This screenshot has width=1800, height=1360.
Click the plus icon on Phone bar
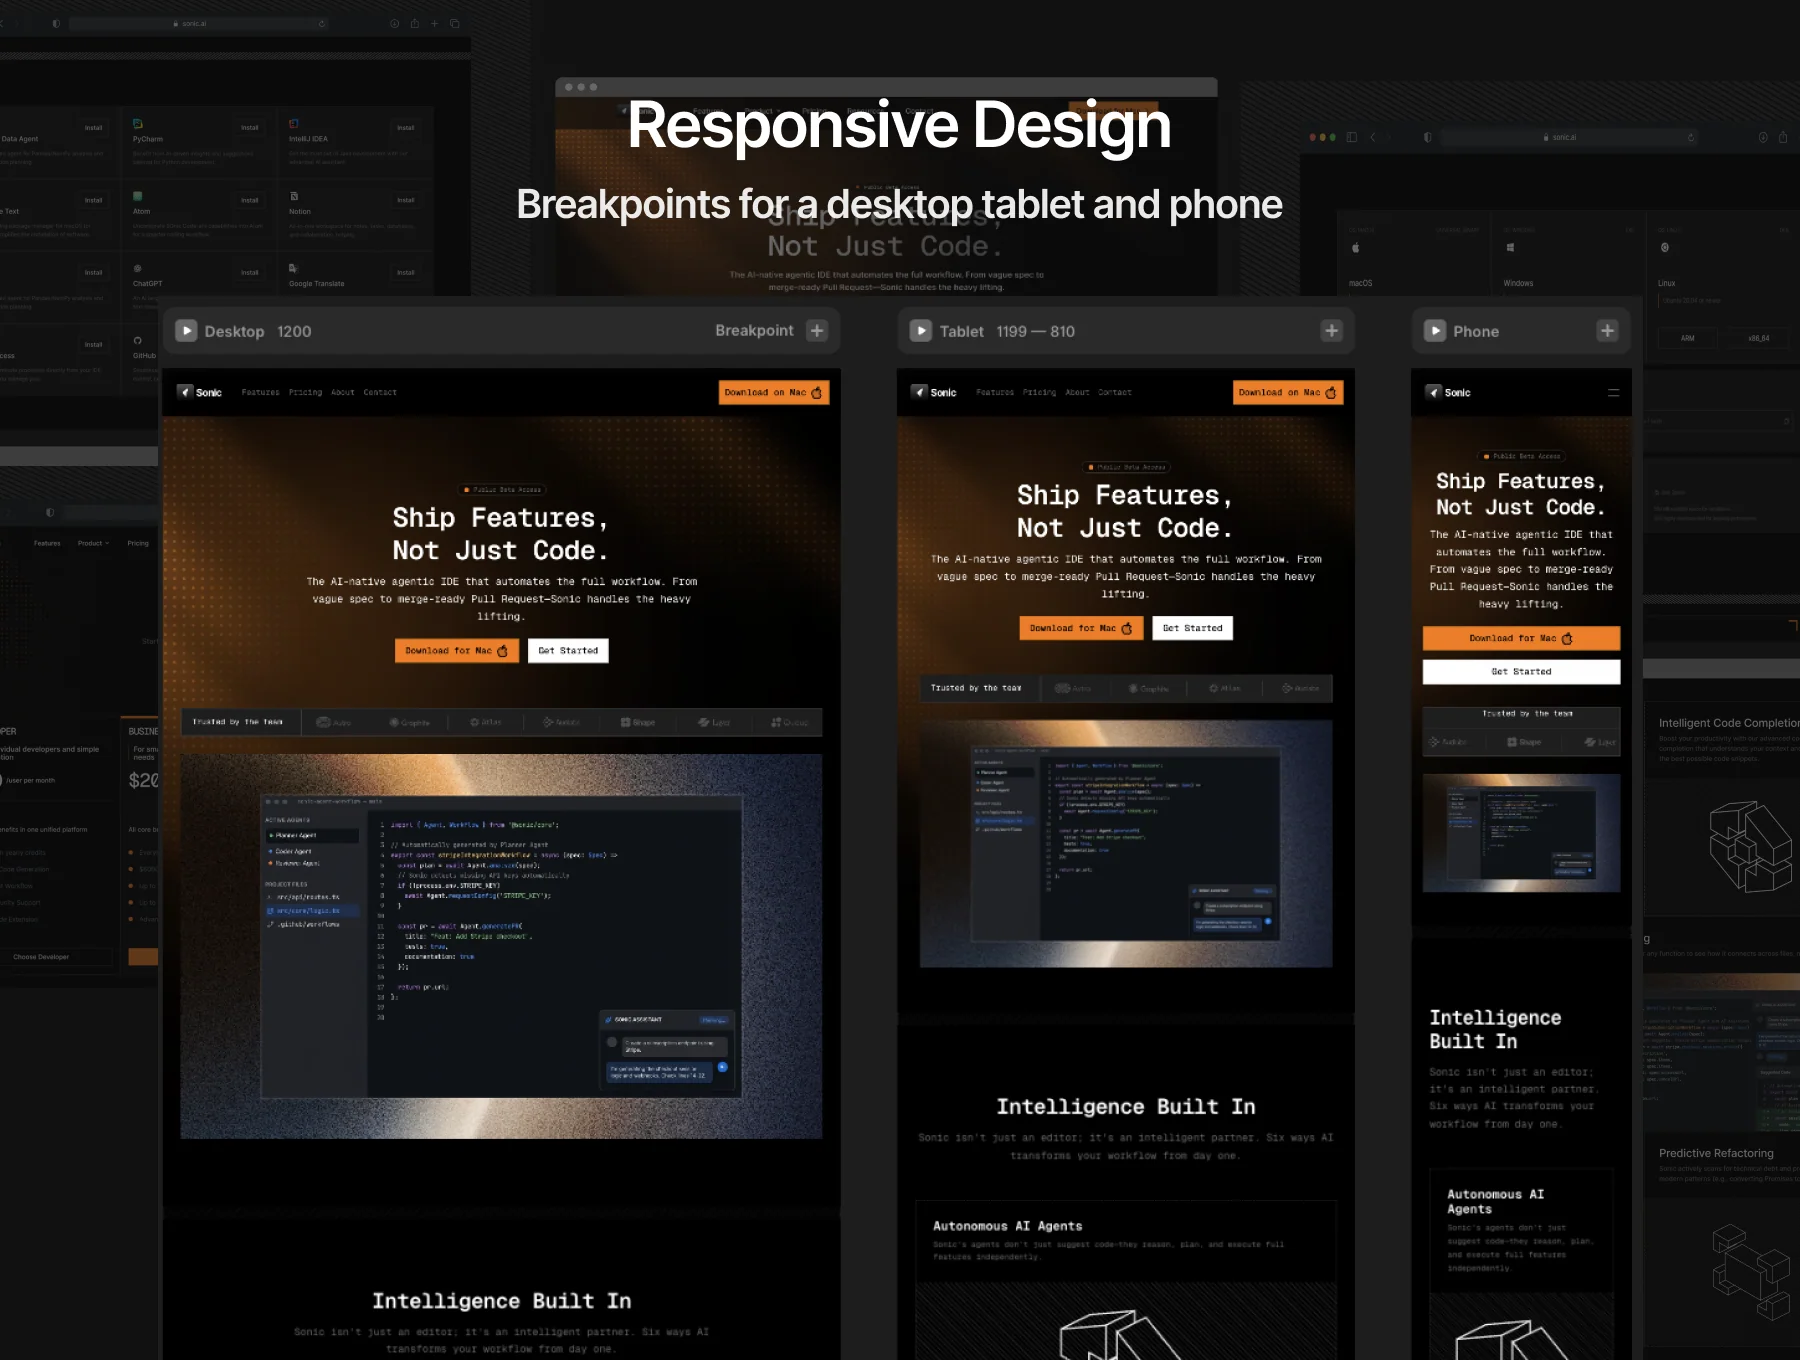point(1607,331)
